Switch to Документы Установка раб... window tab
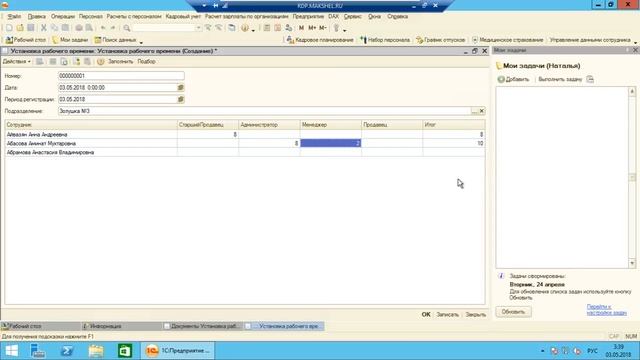Viewport: 640px width, 360px height. (x=202, y=326)
